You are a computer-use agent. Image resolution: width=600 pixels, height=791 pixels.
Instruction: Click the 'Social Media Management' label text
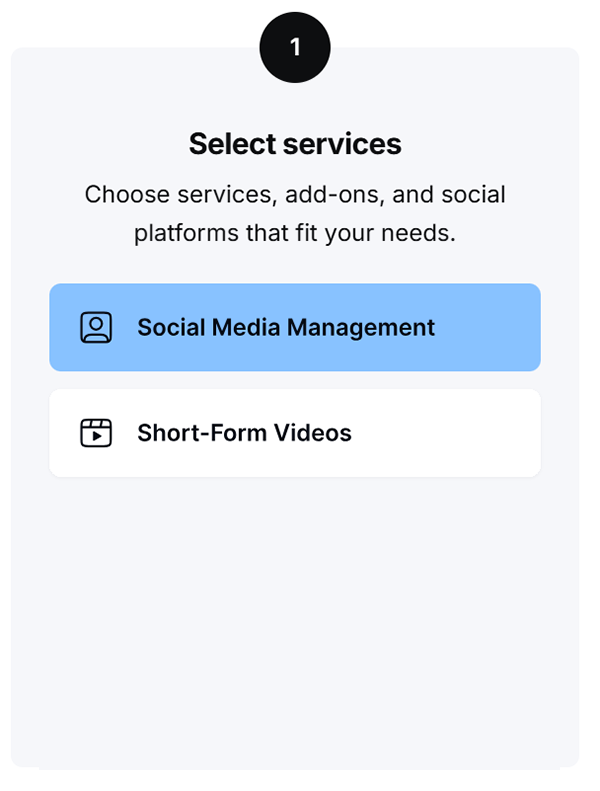(x=286, y=328)
